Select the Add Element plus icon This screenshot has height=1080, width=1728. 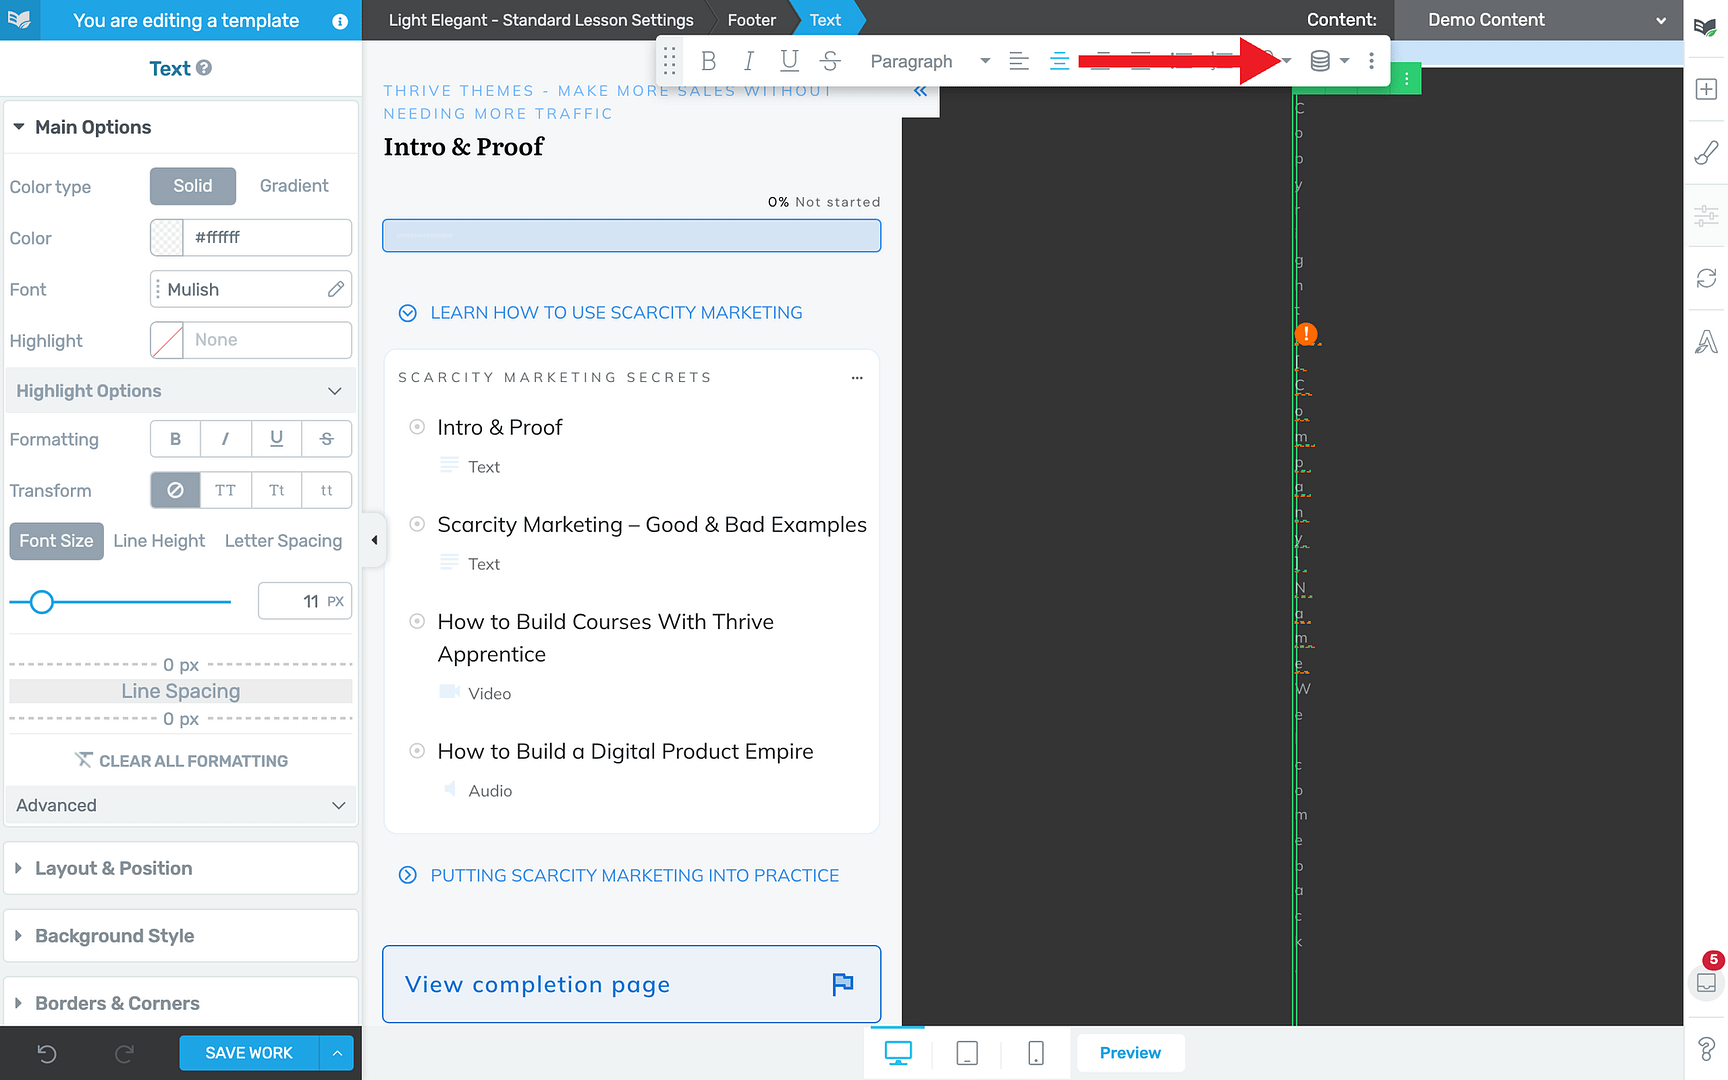(x=1706, y=89)
